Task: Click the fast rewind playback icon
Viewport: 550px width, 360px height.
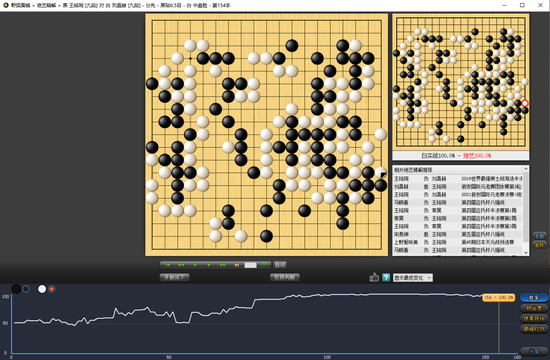Action: click(181, 265)
